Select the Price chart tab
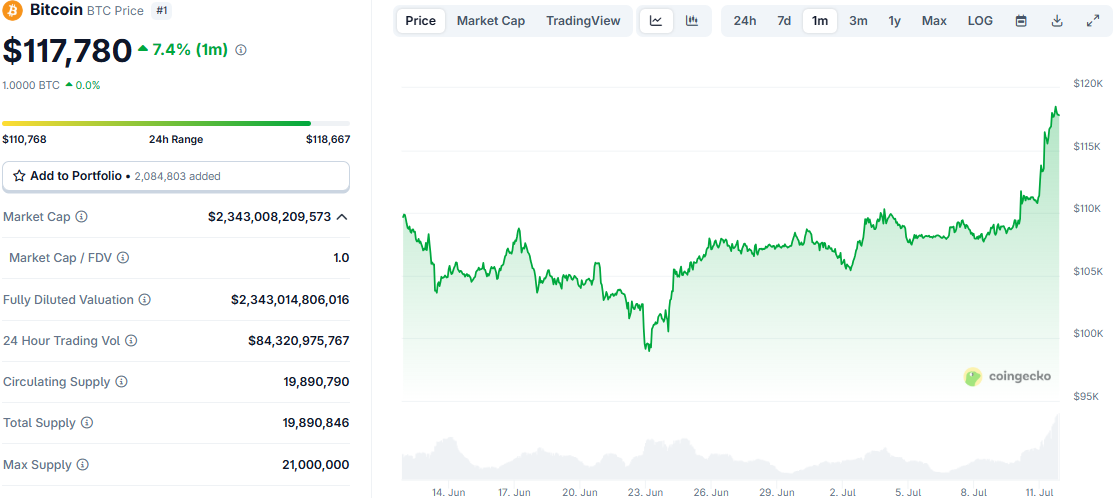Viewport: 1114px width, 498px height. (x=421, y=21)
